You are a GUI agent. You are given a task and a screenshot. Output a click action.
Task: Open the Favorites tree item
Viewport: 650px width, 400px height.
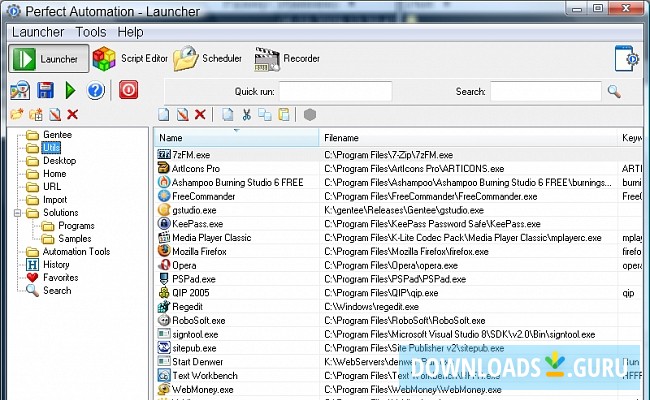(x=61, y=277)
